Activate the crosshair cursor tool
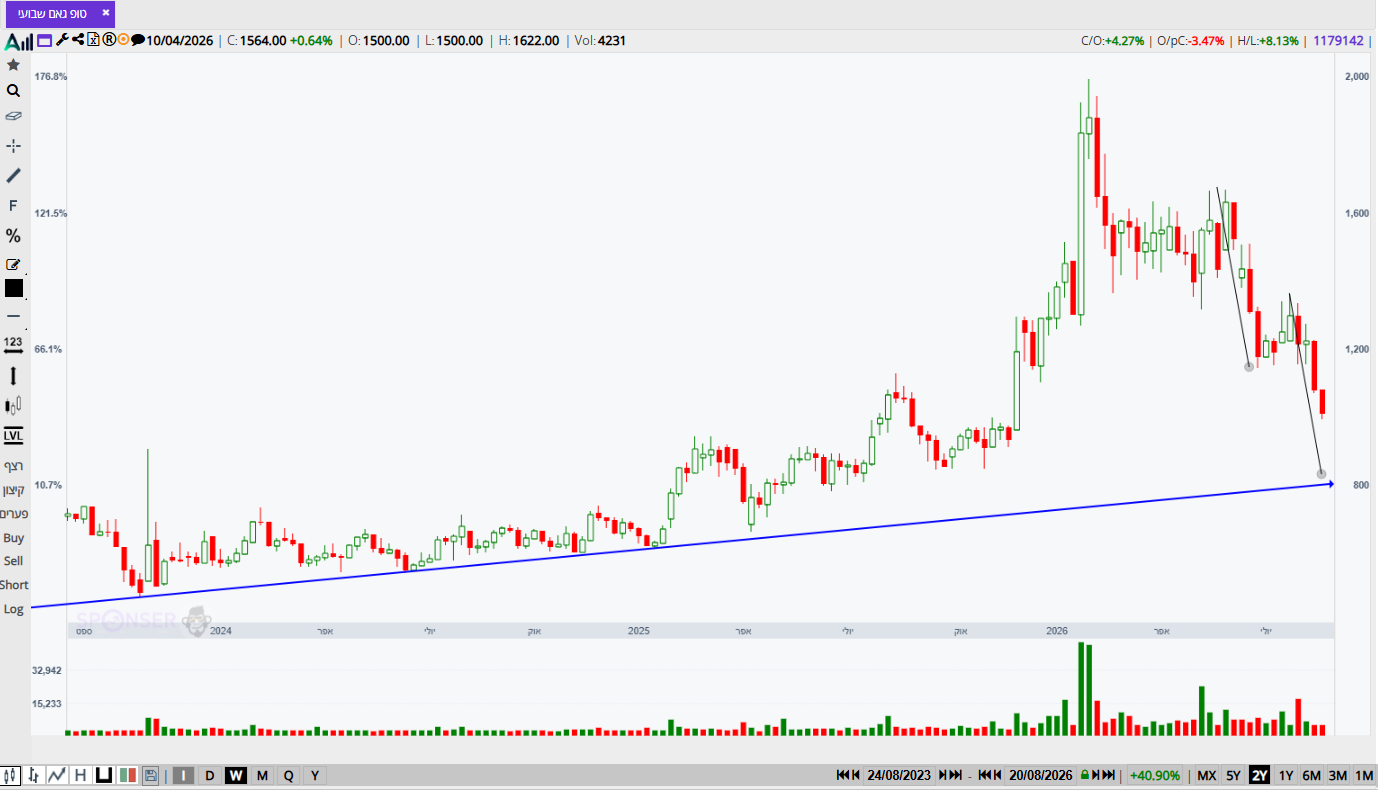 (x=13, y=146)
